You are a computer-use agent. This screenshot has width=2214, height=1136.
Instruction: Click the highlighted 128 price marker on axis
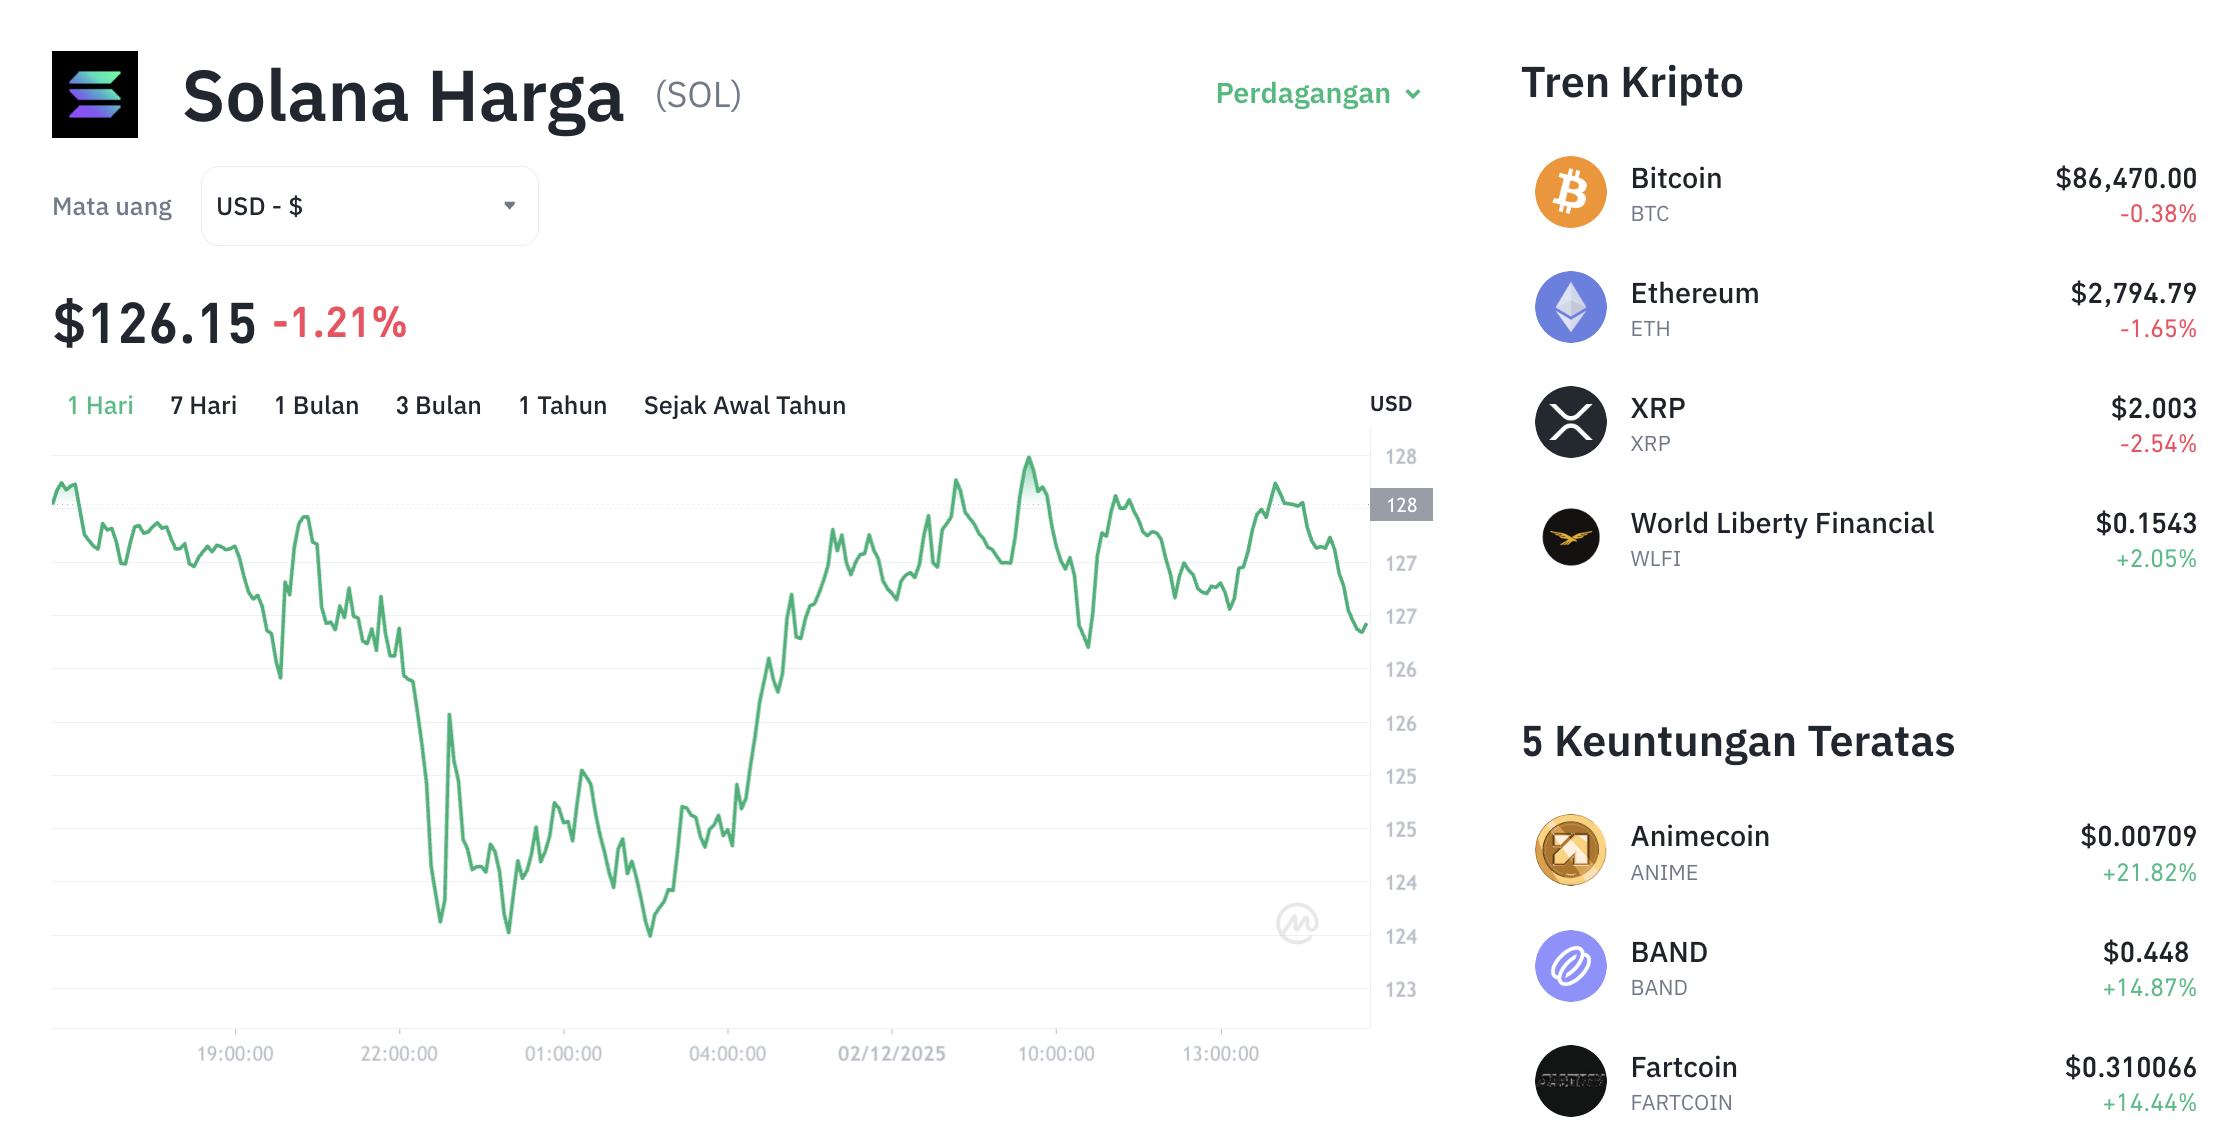(x=1400, y=505)
